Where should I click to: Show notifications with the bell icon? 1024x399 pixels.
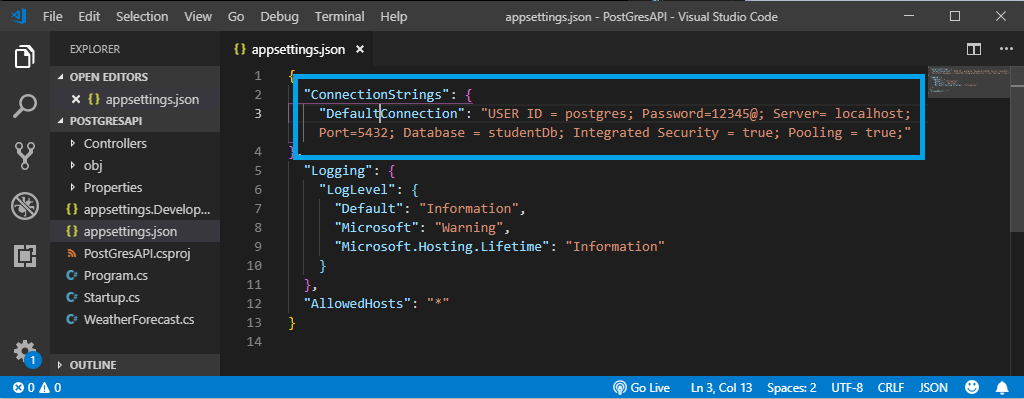1002,387
